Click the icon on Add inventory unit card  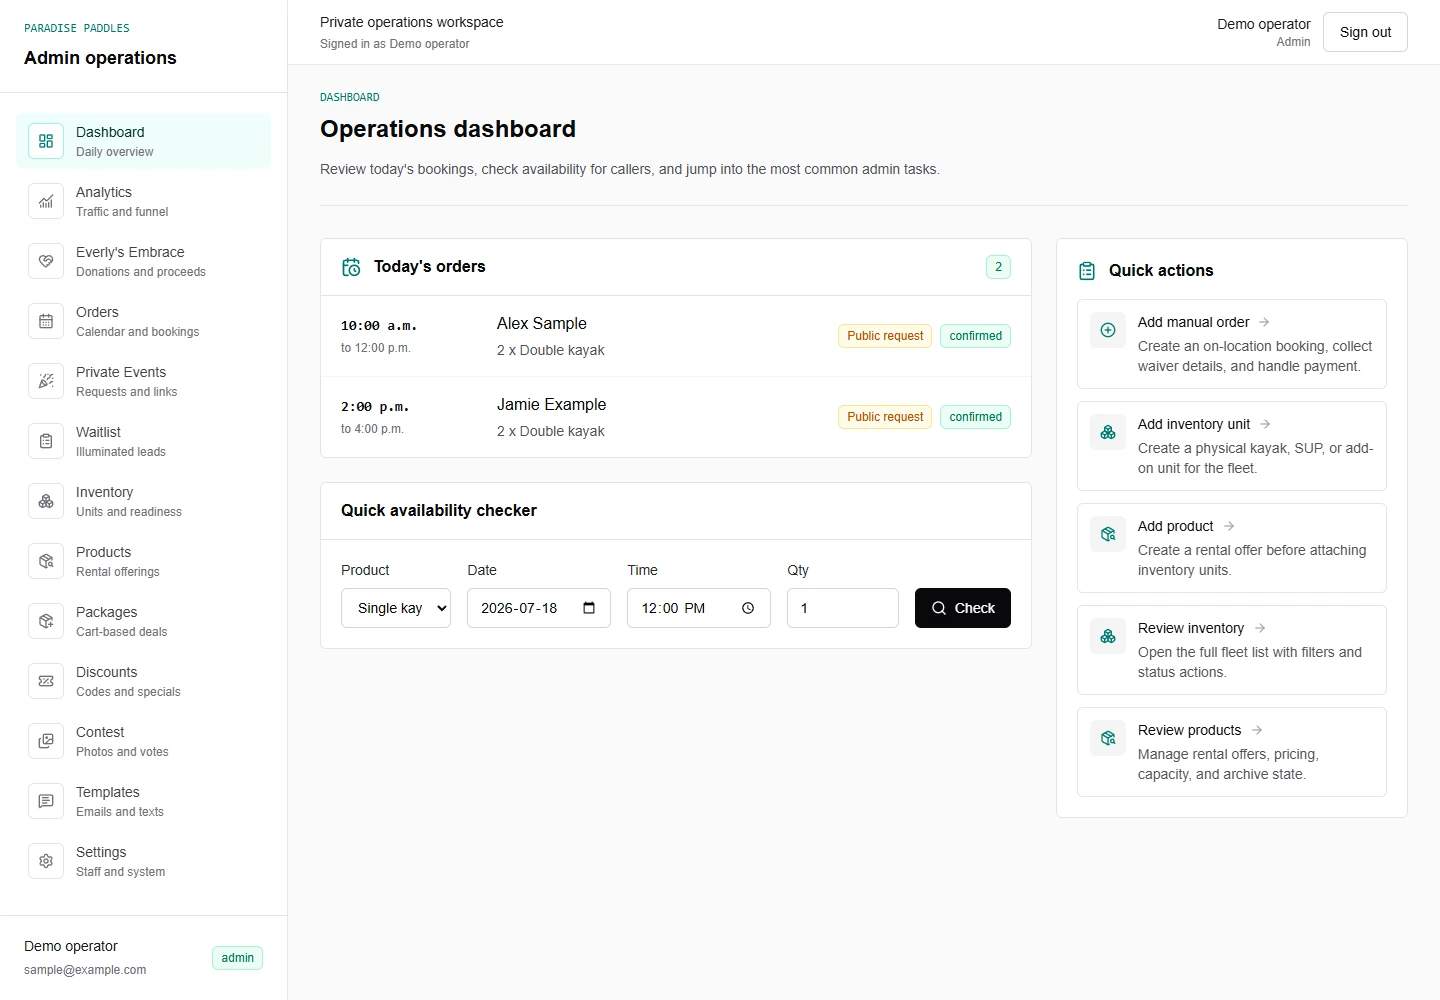(x=1108, y=432)
